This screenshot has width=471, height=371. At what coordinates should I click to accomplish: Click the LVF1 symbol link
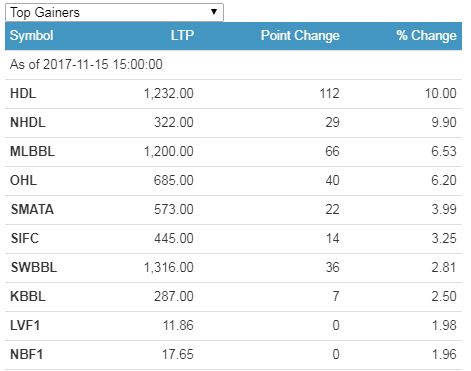(x=25, y=325)
